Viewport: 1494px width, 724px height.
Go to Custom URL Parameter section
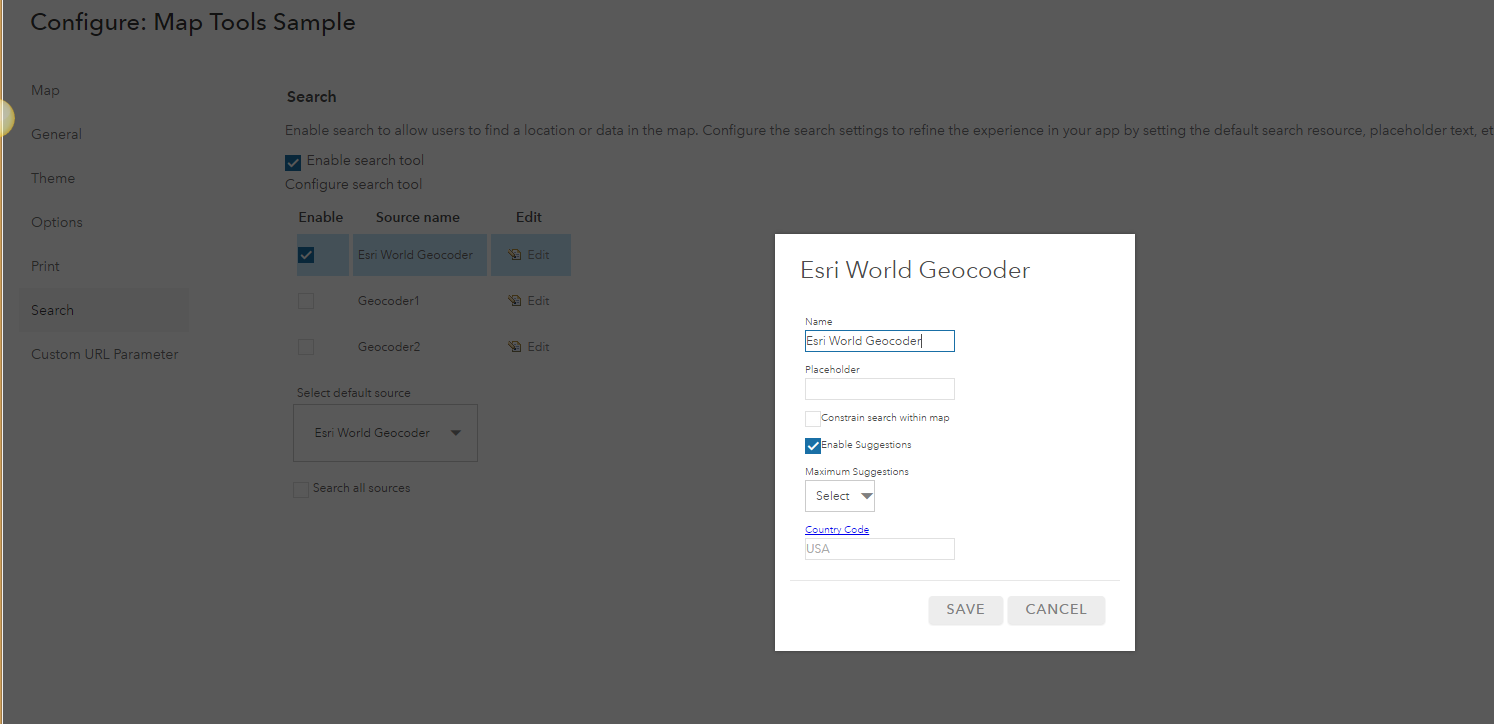click(x=104, y=354)
